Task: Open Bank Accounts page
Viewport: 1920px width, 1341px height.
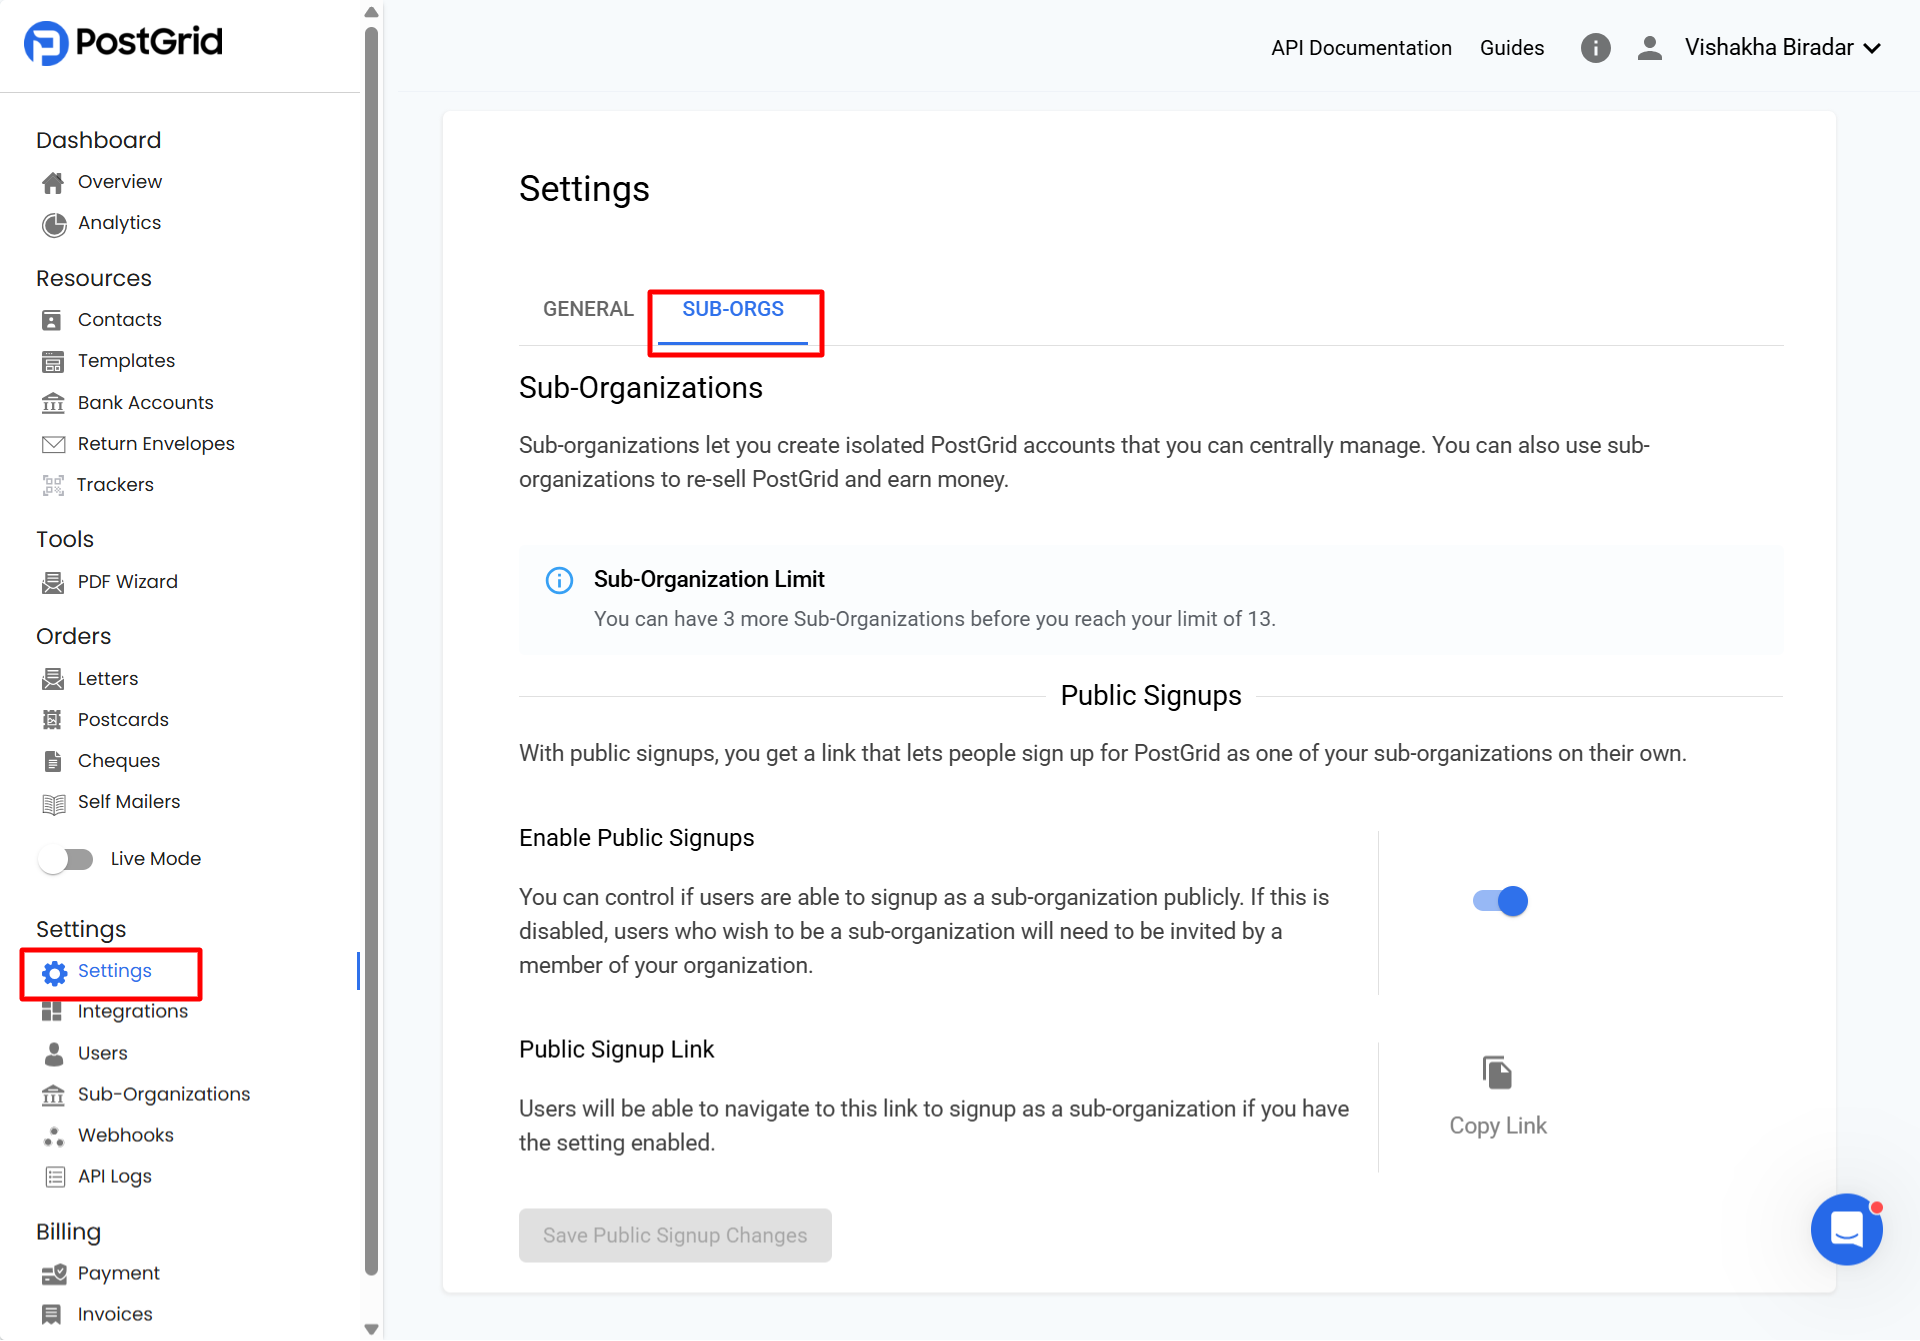Action: click(x=146, y=403)
